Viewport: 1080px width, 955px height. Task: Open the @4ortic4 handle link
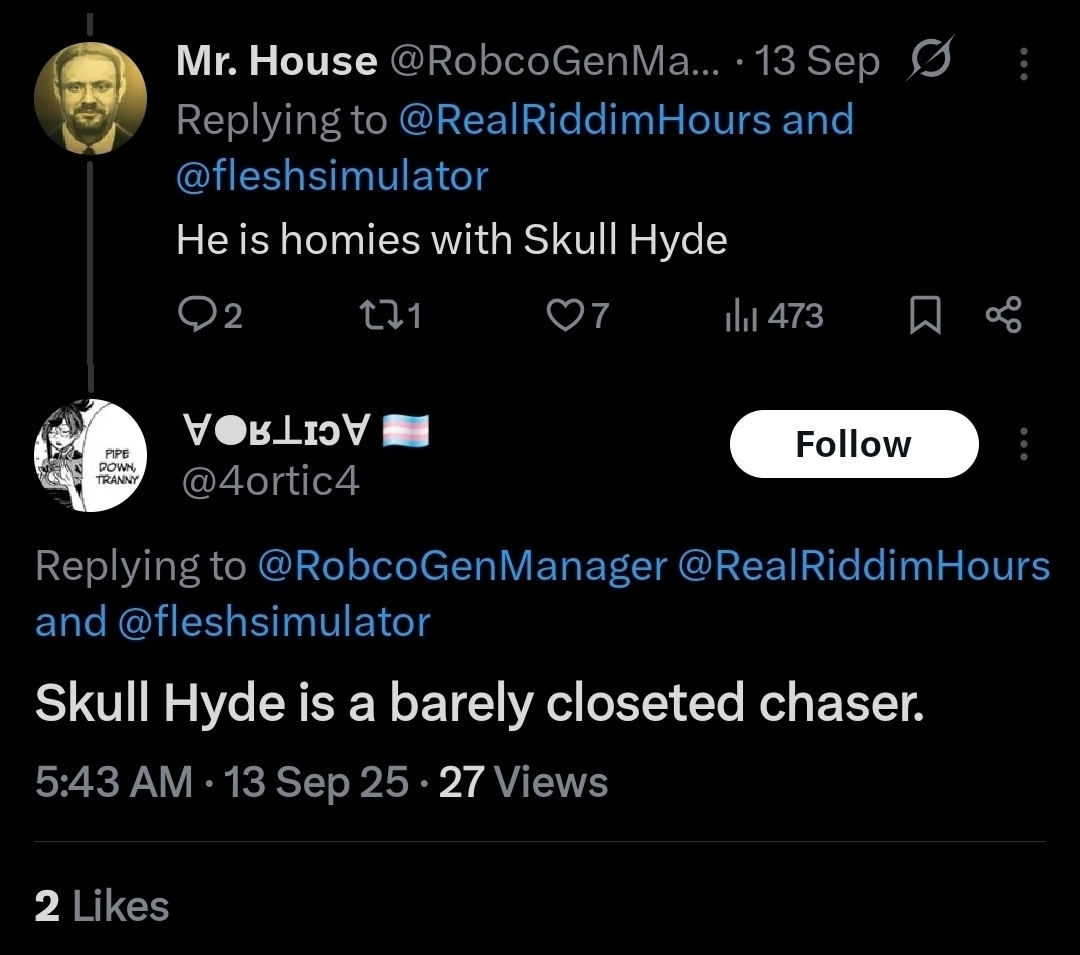[x=268, y=482]
